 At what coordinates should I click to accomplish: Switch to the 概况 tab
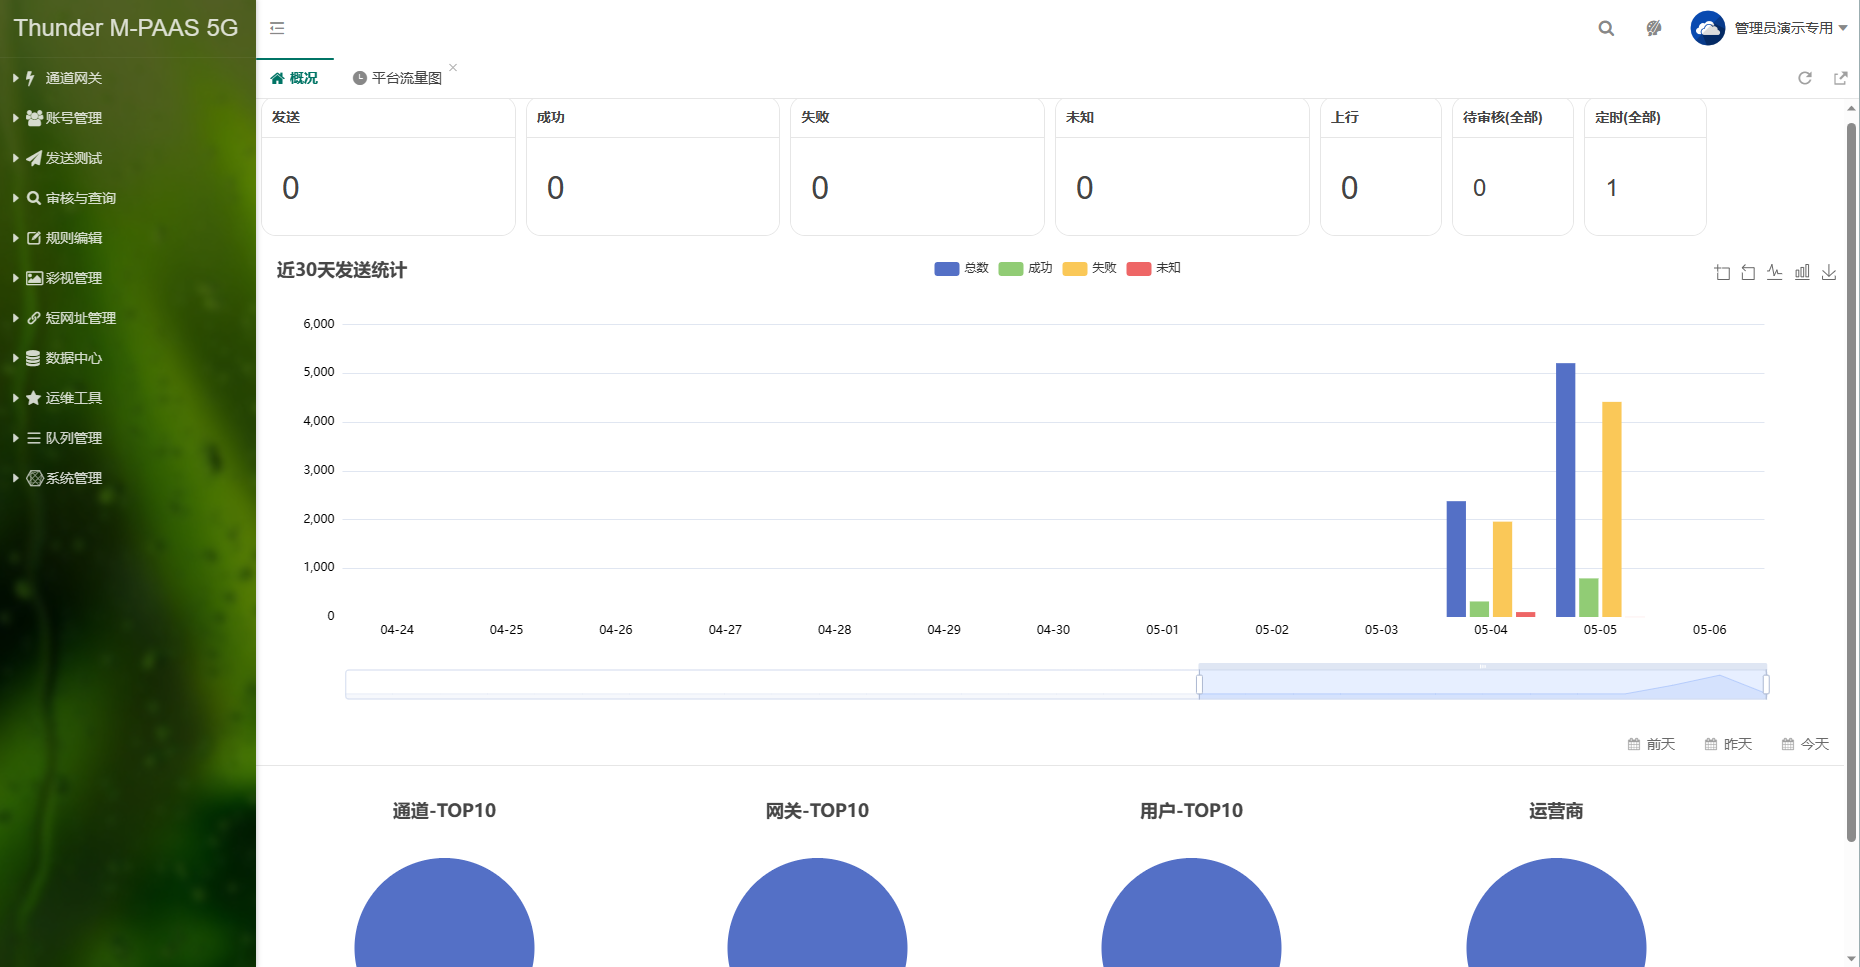click(x=295, y=78)
